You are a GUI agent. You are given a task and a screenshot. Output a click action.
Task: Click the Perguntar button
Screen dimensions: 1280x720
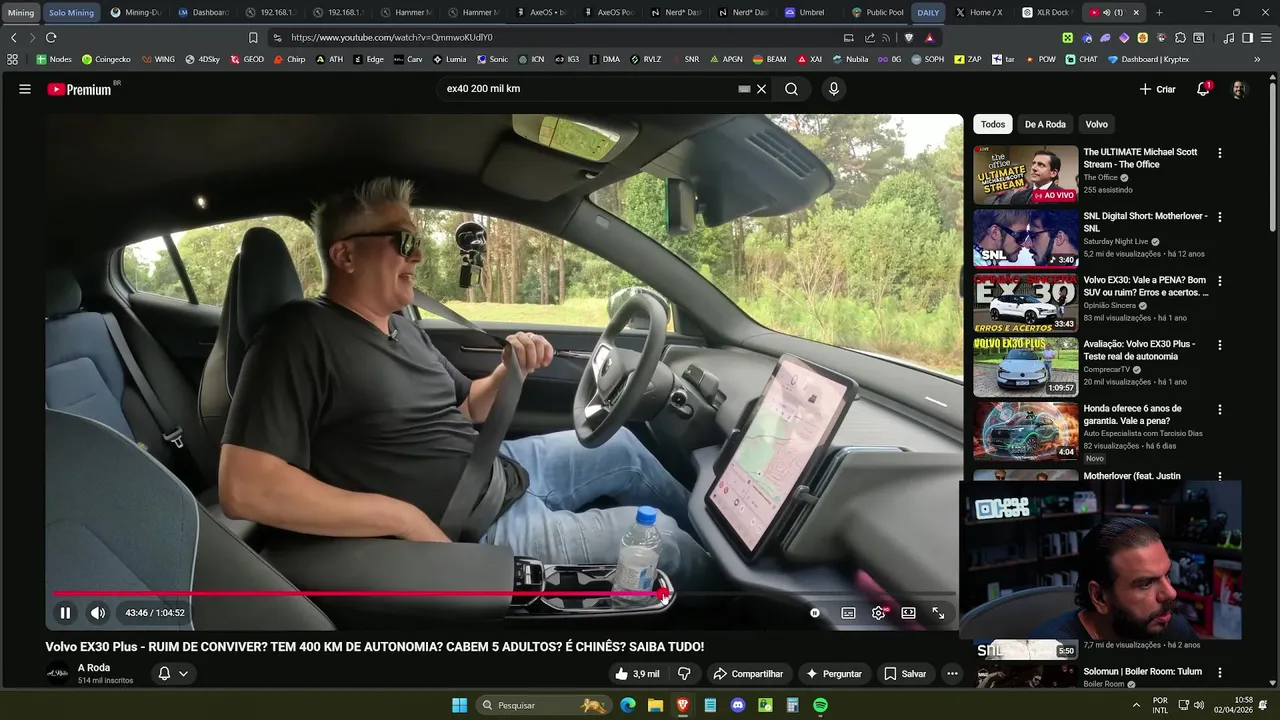[x=833, y=674]
